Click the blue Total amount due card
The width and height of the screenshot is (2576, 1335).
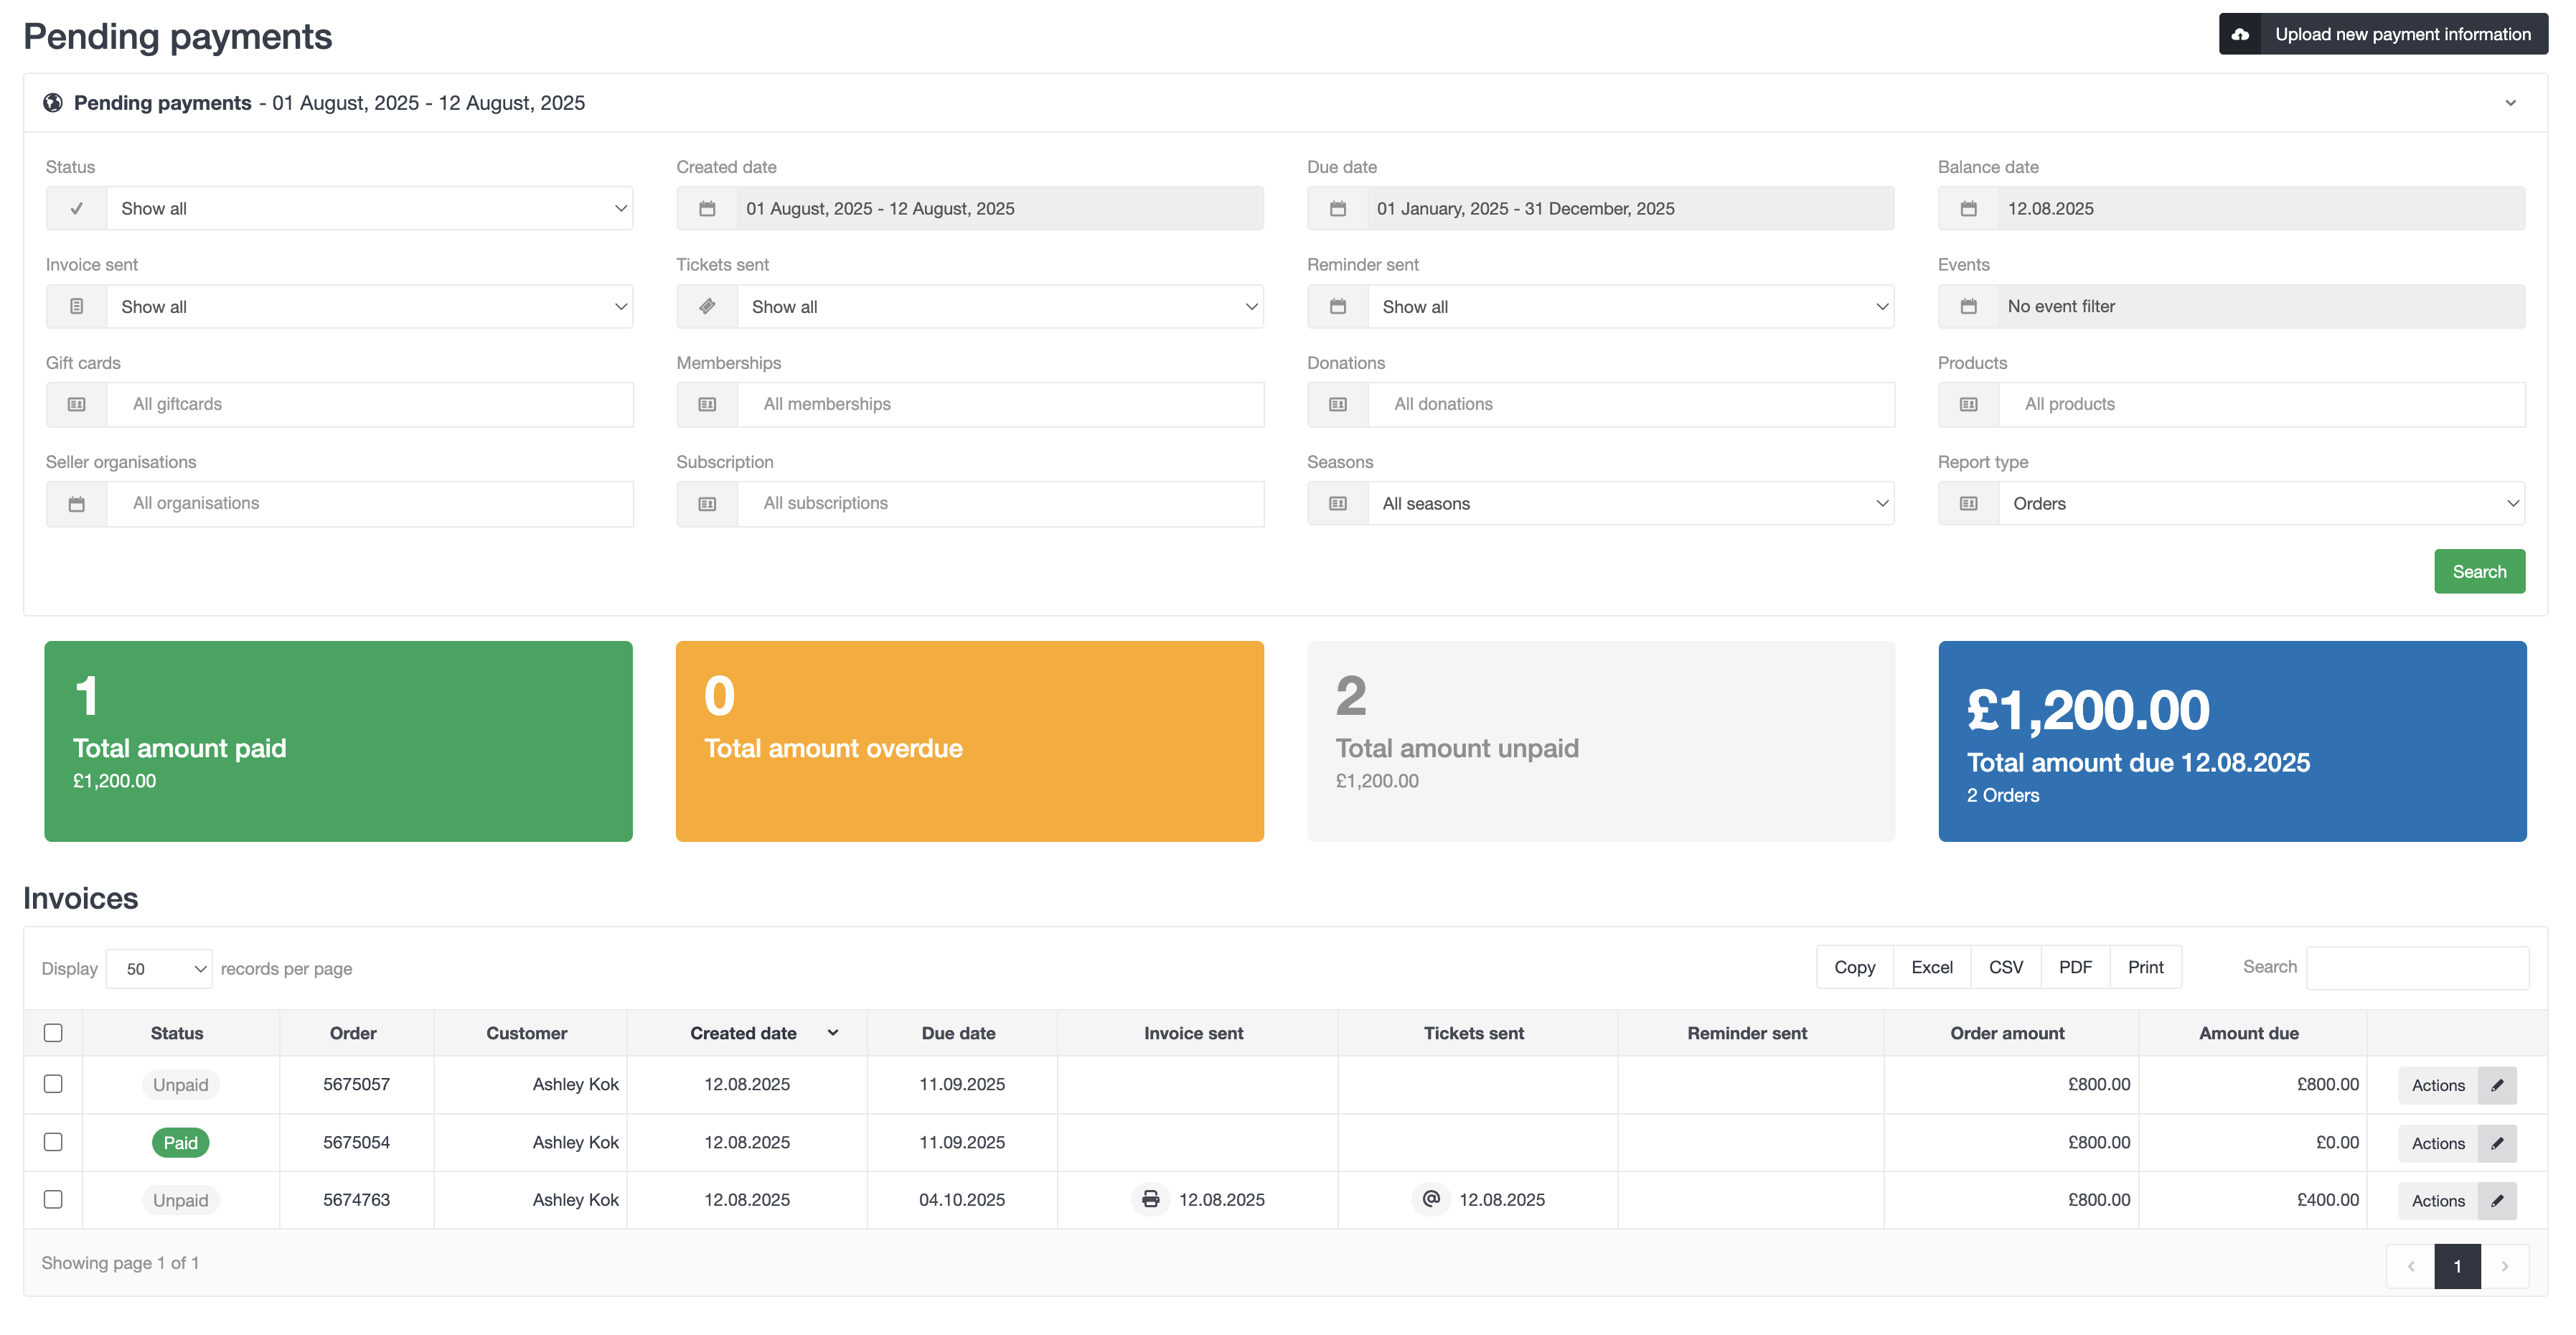pyautogui.click(x=2232, y=741)
